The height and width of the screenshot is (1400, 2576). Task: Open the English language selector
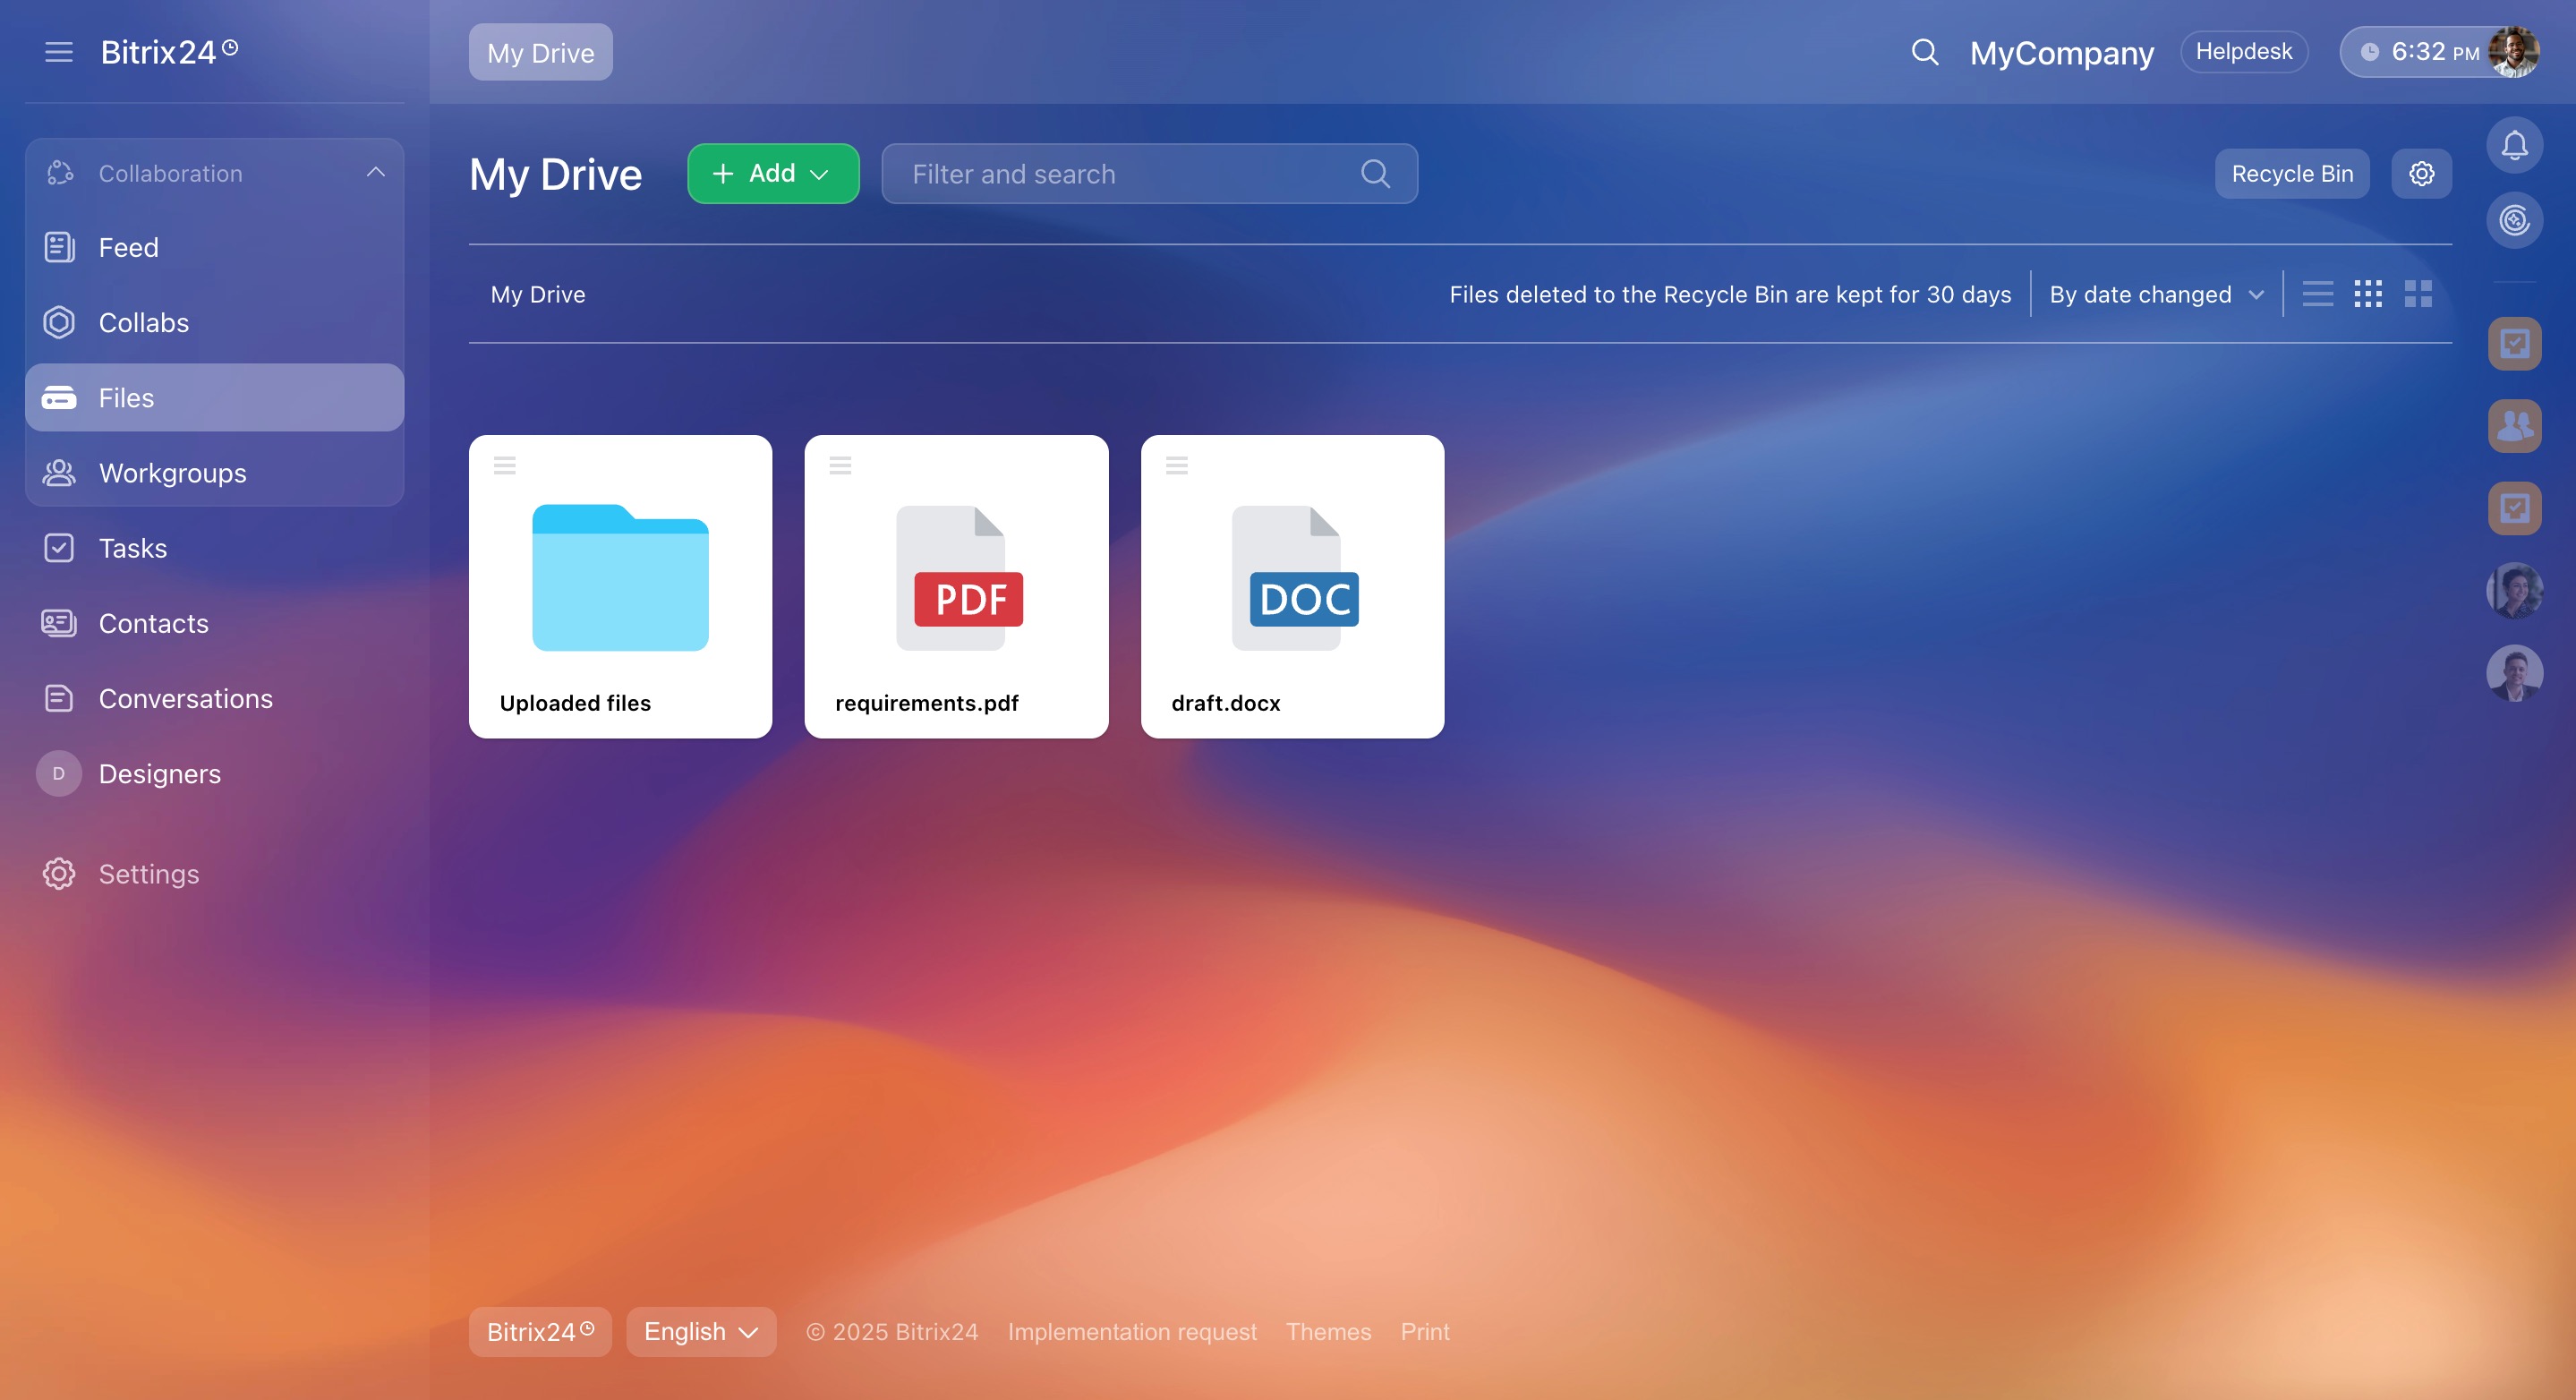click(x=700, y=1332)
